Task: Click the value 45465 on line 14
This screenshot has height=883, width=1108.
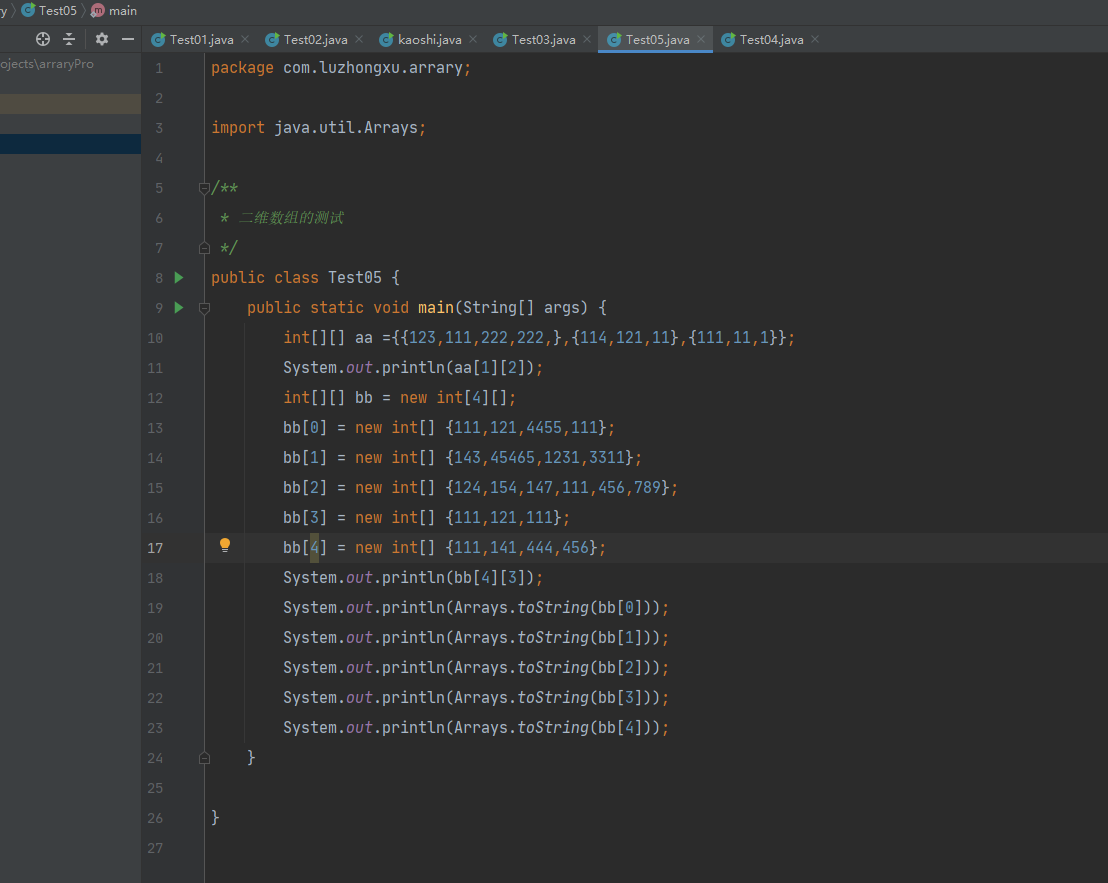Action: 513,458
